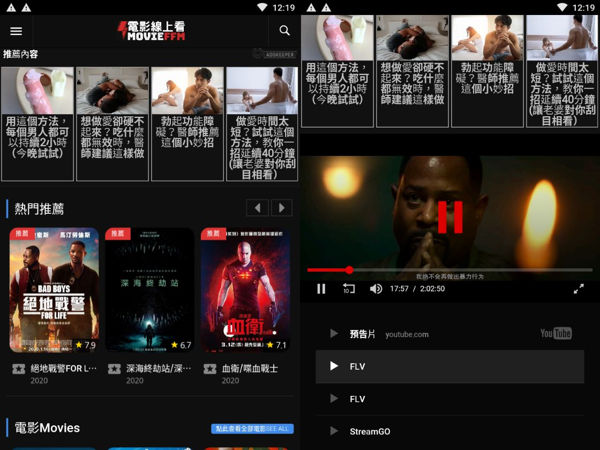Click the 17:57 / 2:02:50 time display

pyautogui.click(x=417, y=289)
